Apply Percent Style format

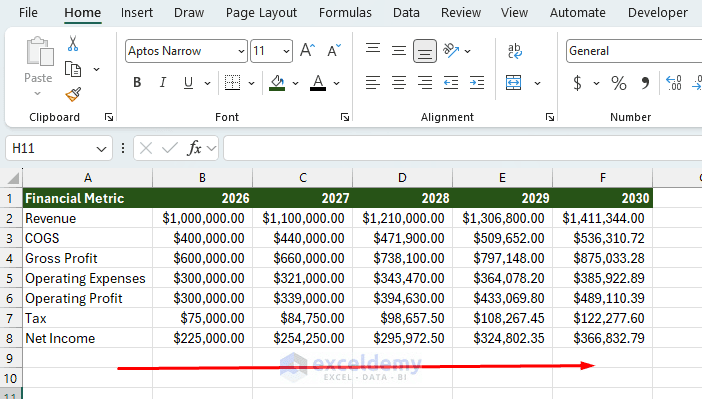[619, 83]
